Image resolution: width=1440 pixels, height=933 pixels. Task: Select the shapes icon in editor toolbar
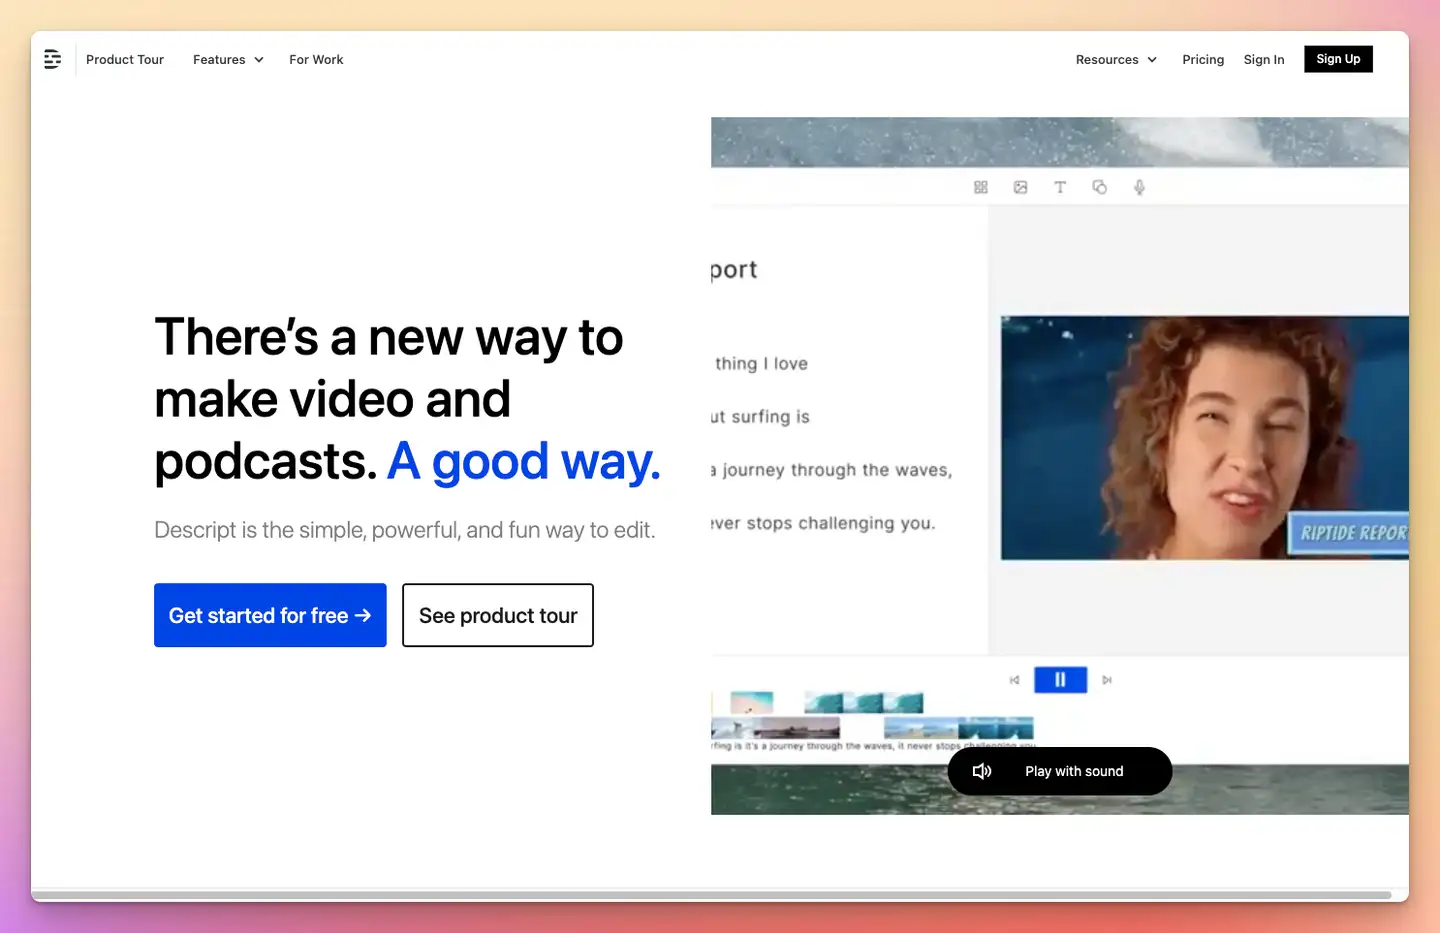click(x=1100, y=187)
